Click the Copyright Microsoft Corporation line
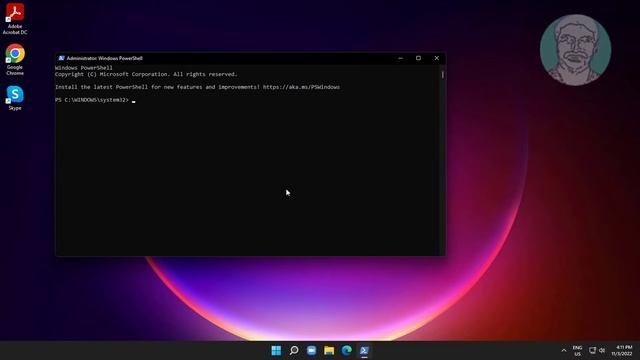Image resolution: width=640 pixels, height=360 pixels. [146, 74]
